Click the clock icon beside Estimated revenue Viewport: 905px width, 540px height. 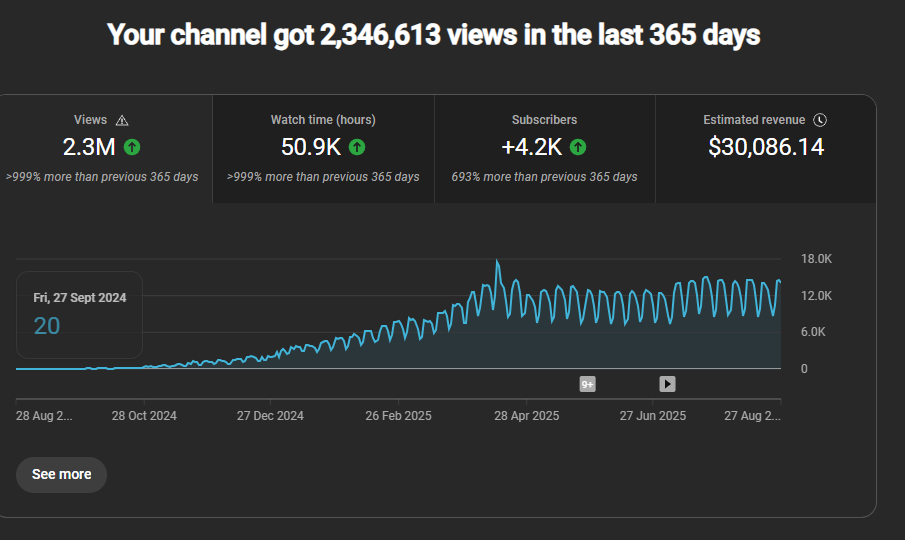[x=820, y=120]
